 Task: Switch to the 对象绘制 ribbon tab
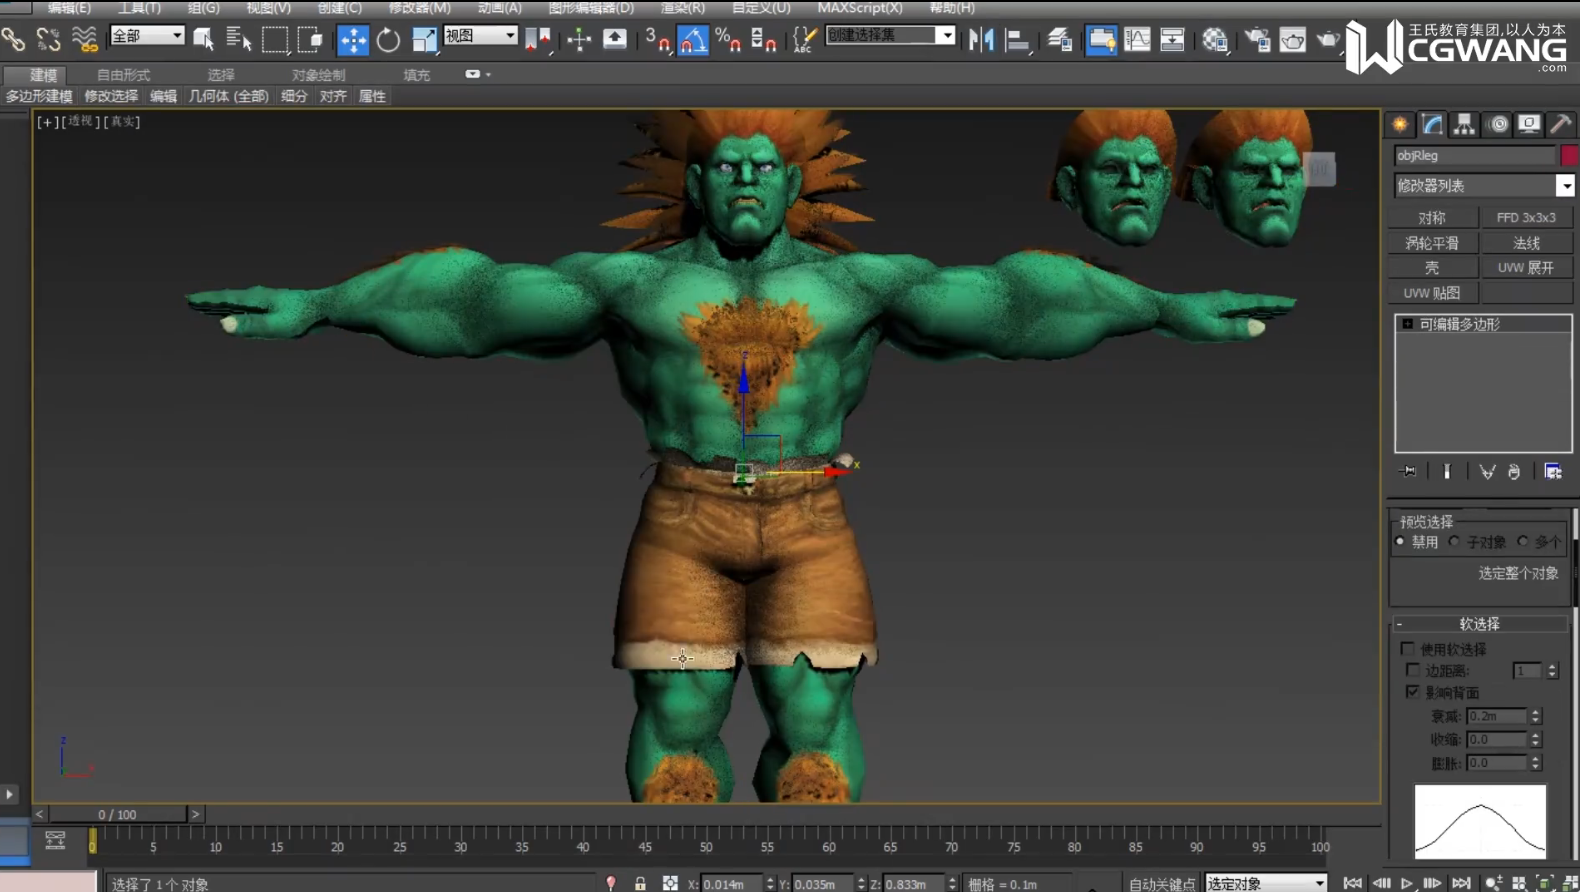tap(318, 75)
